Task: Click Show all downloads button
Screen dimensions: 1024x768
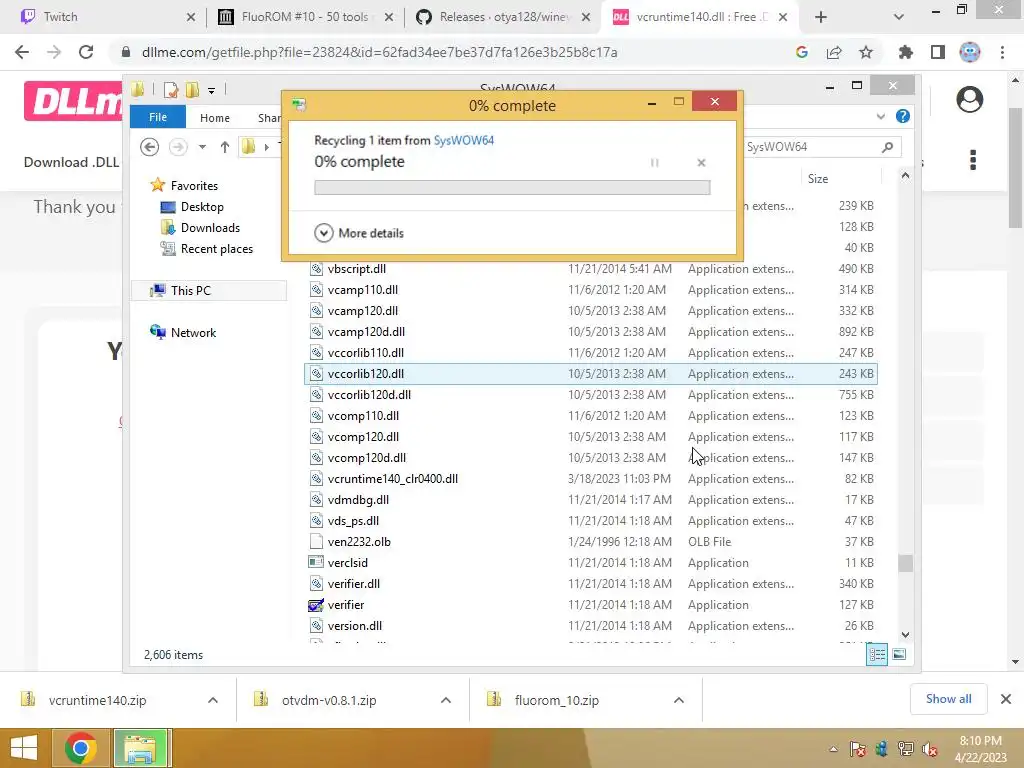Action: pyautogui.click(x=948, y=699)
